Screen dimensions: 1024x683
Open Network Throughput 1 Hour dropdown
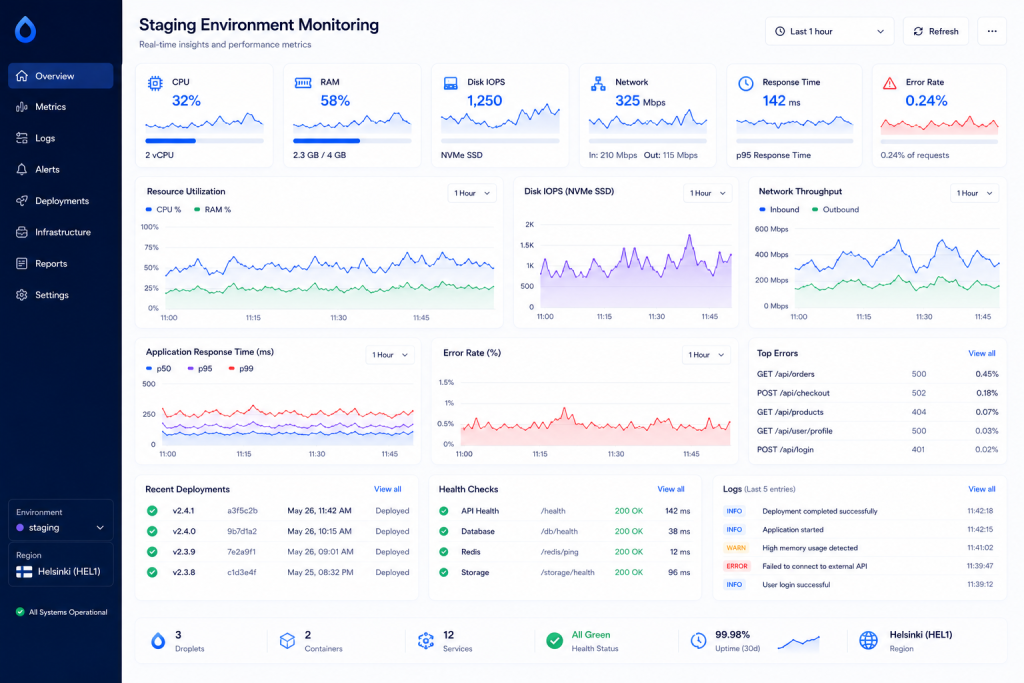pos(974,193)
